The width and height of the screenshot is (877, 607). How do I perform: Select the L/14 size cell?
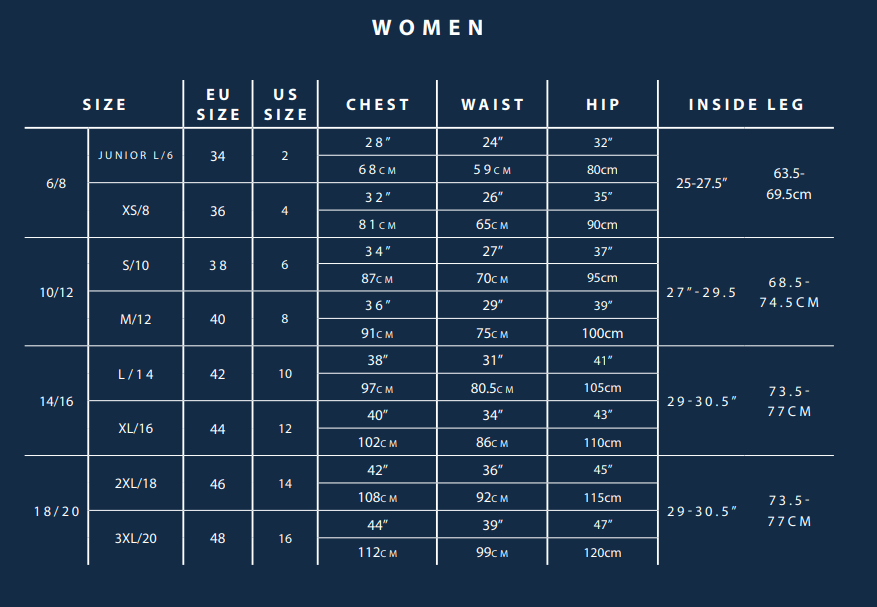tap(136, 374)
